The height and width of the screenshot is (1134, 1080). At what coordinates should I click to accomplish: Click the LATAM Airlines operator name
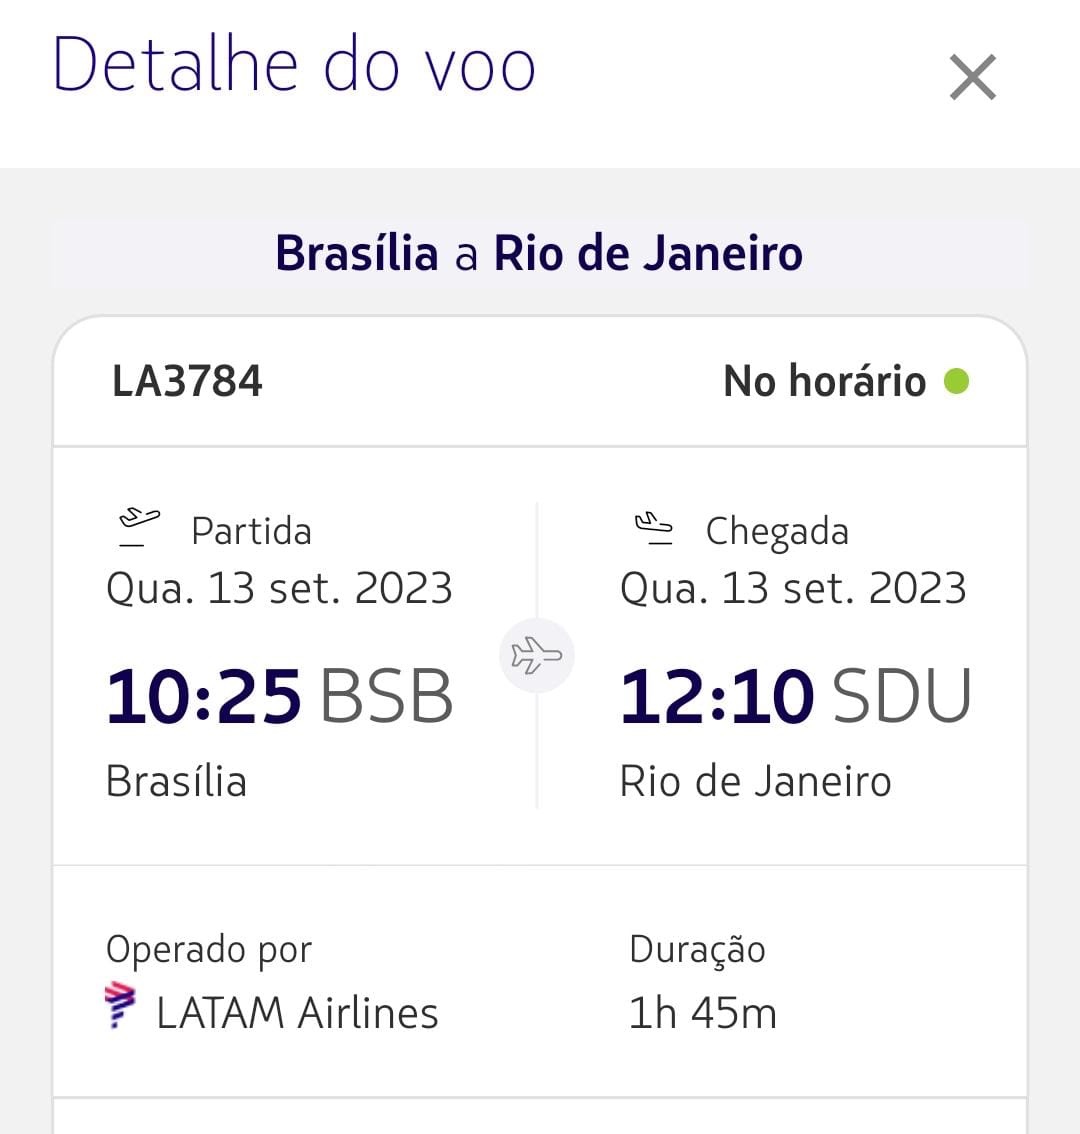[x=297, y=1013]
